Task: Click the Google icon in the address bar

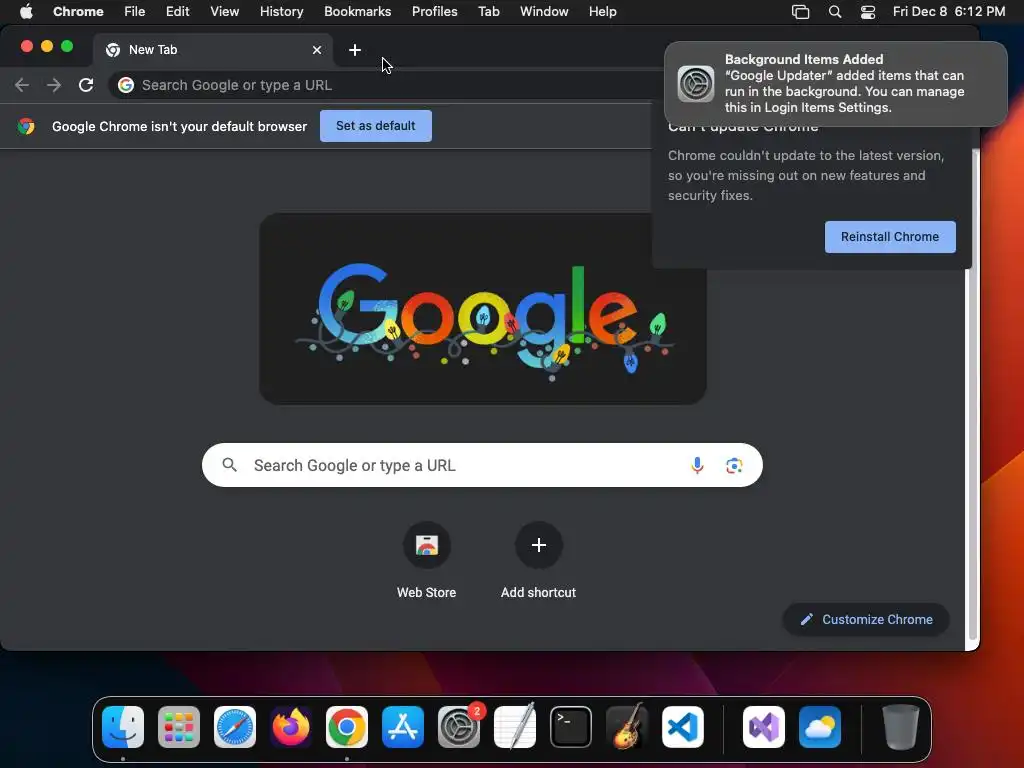Action: pos(126,85)
